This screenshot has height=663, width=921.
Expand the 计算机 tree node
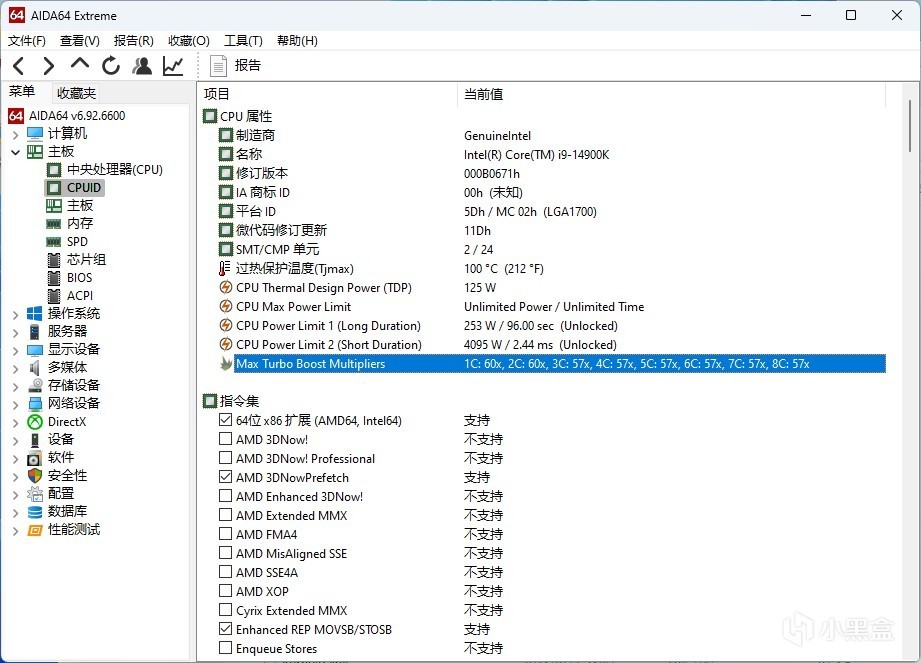pyautogui.click(x=16, y=134)
